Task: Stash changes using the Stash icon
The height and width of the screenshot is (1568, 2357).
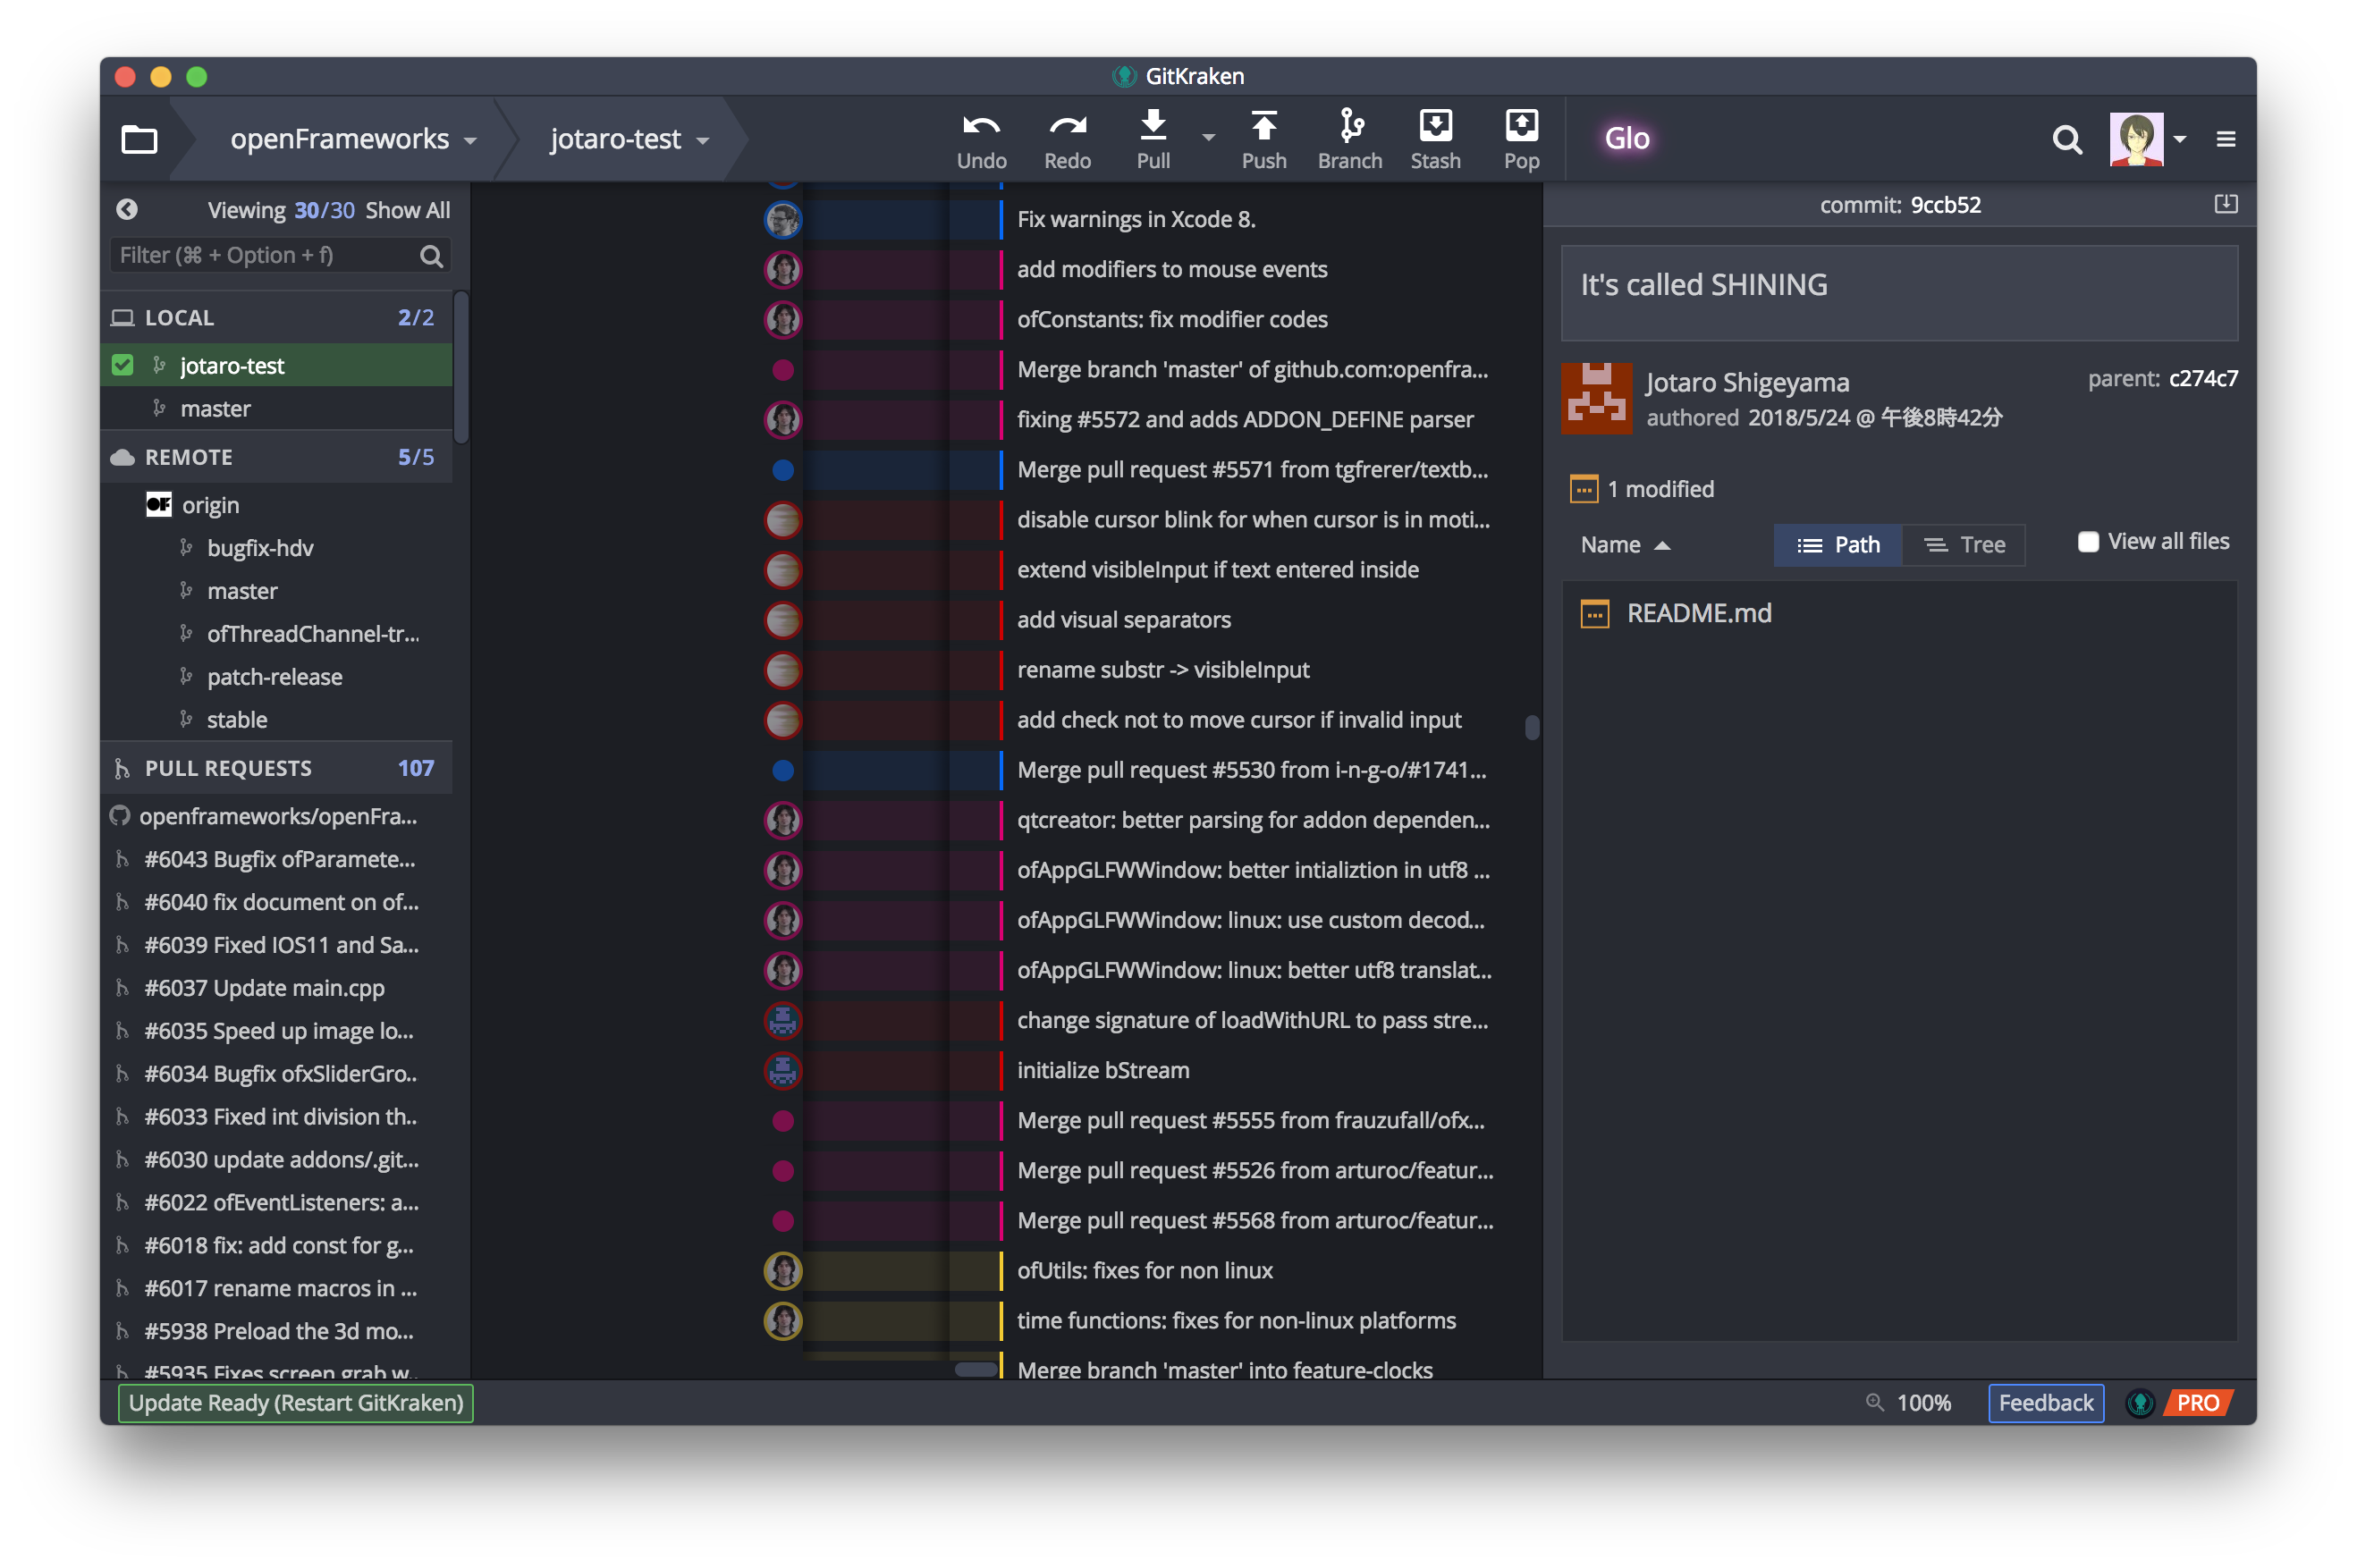Action: [1435, 138]
